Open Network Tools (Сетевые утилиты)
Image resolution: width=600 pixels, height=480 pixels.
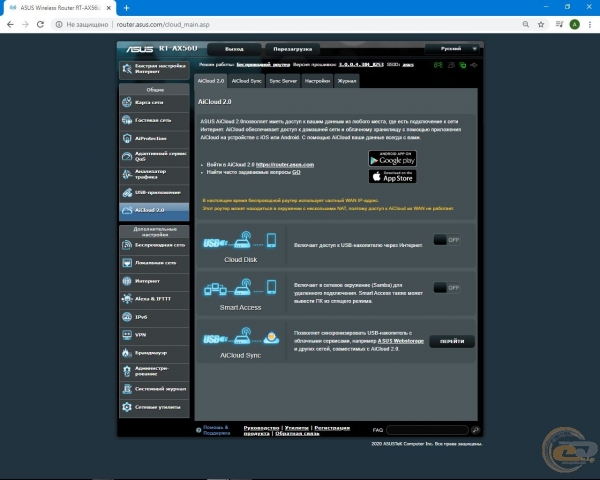tap(154, 407)
